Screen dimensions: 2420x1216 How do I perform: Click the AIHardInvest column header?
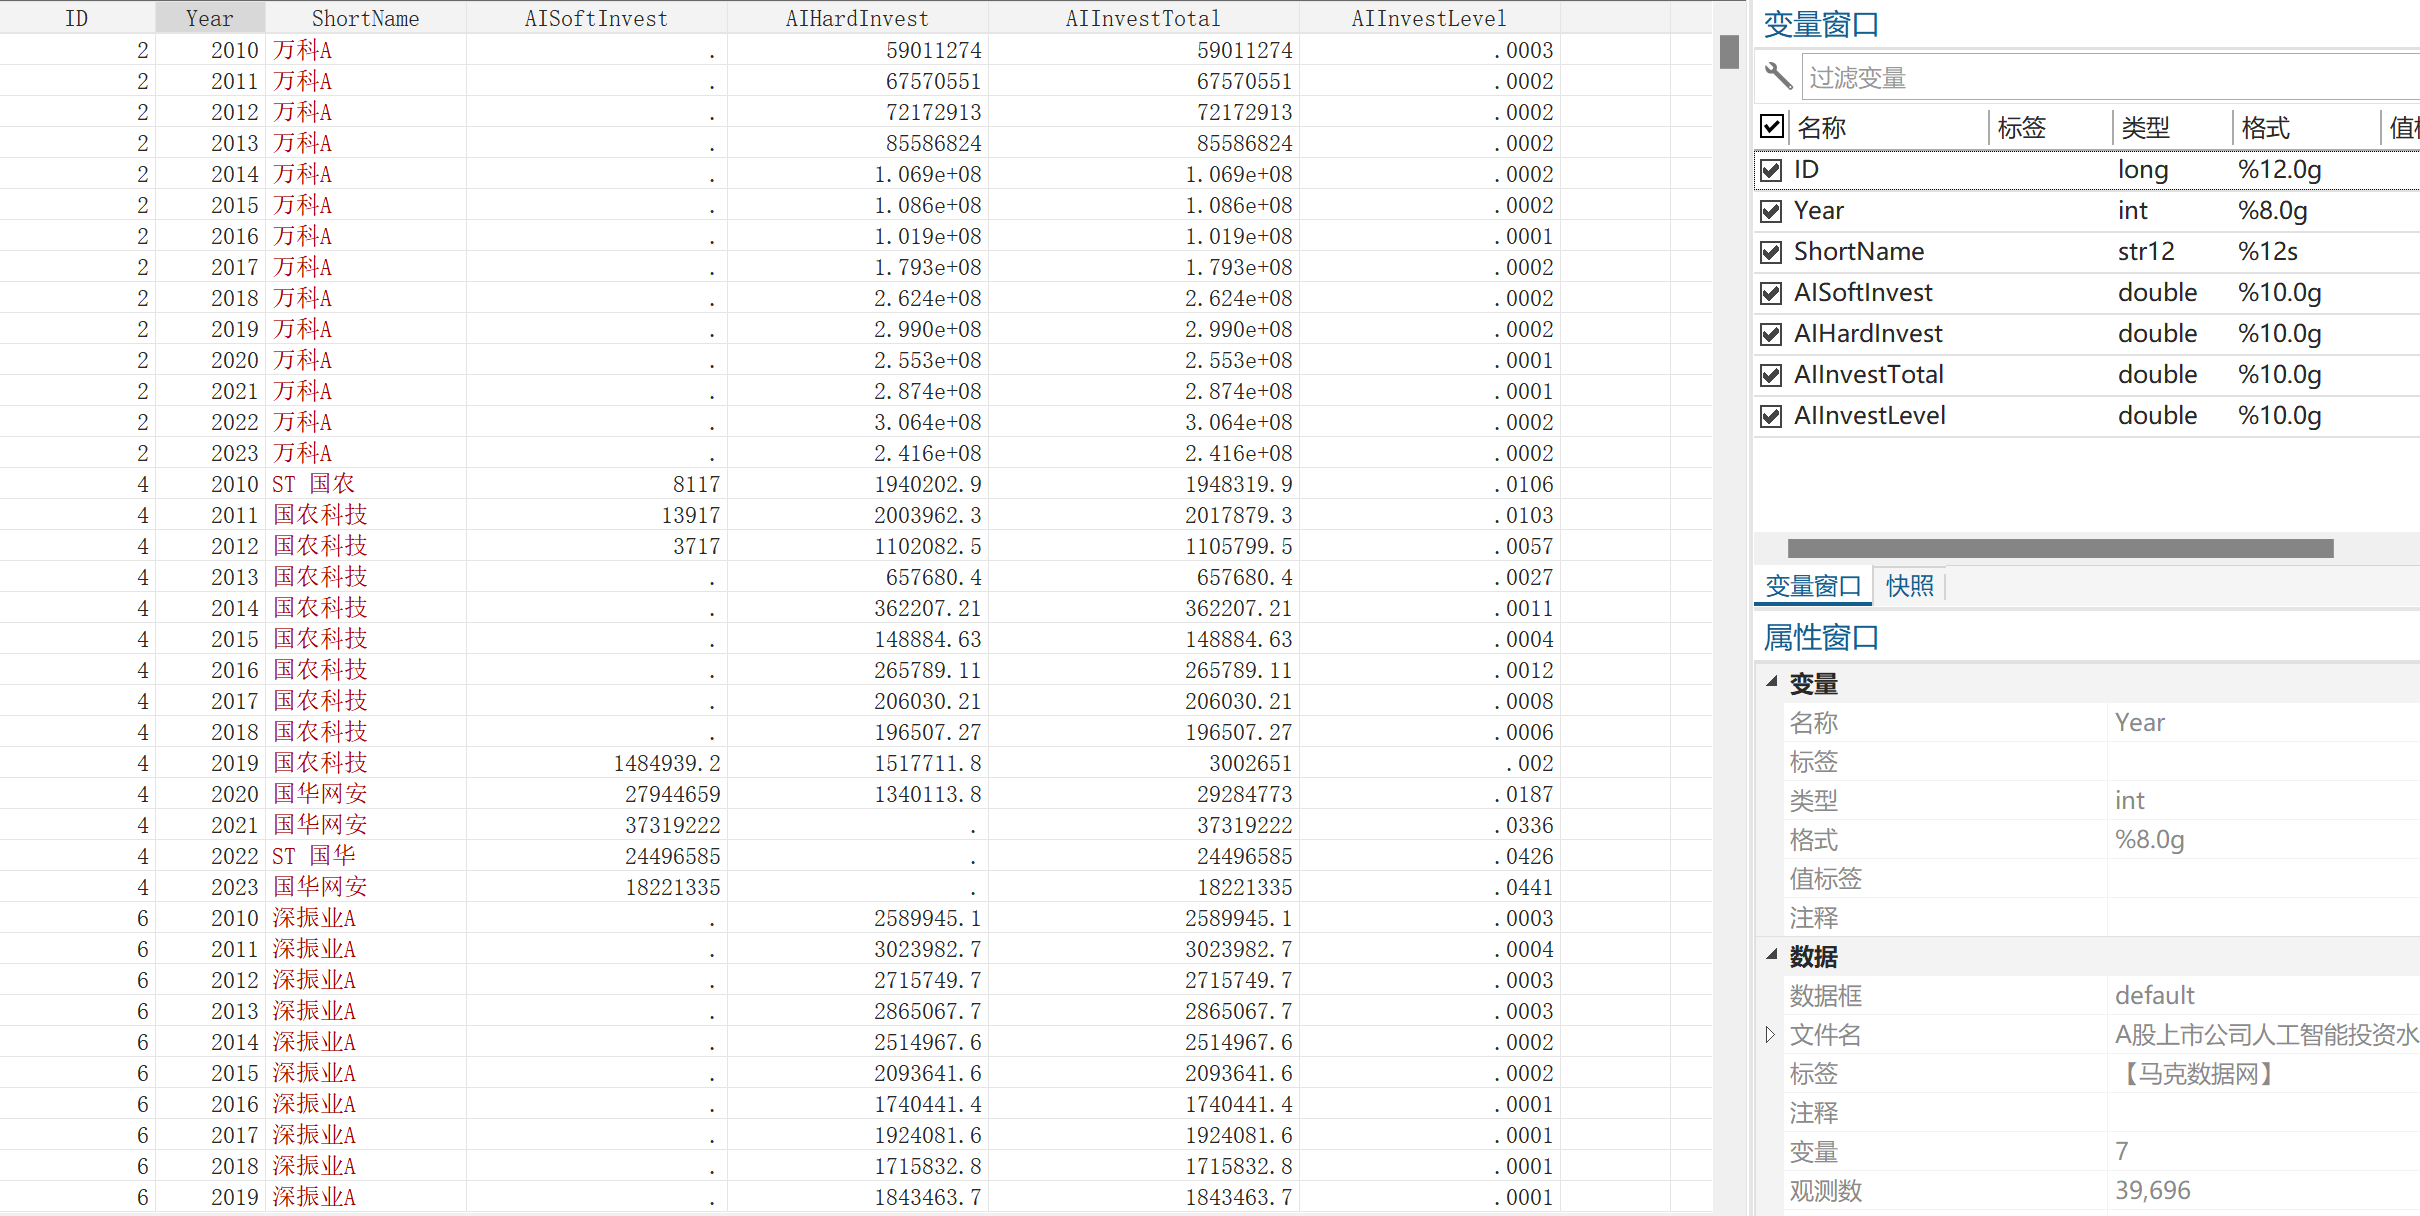[x=856, y=18]
